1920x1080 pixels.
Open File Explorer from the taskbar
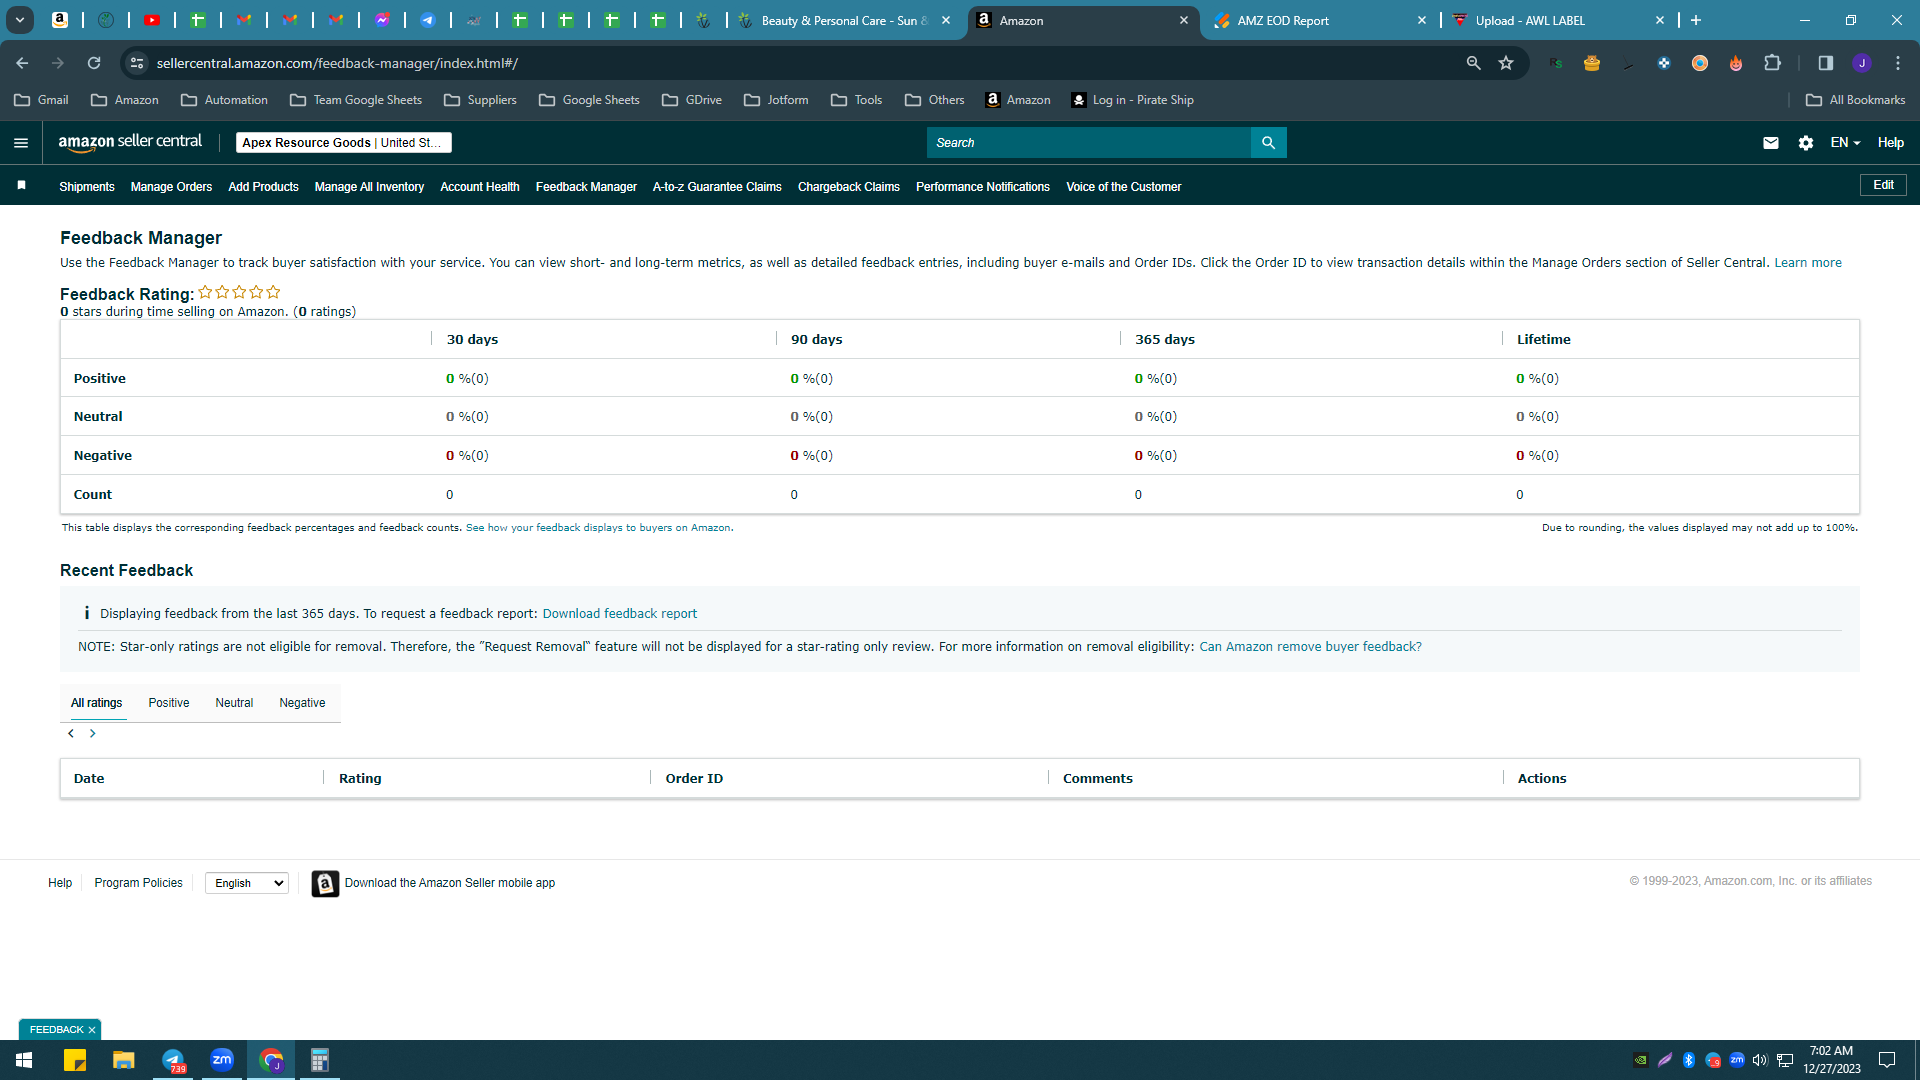tap(123, 1060)
